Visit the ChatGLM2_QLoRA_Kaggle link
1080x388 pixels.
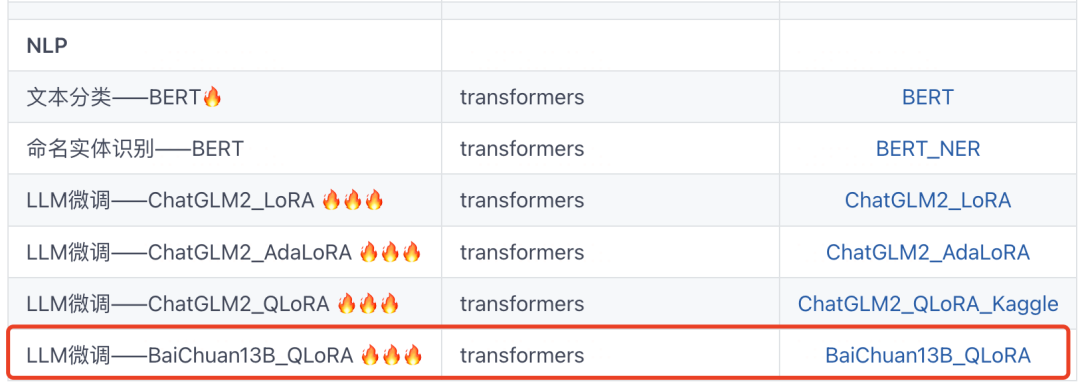928,304
